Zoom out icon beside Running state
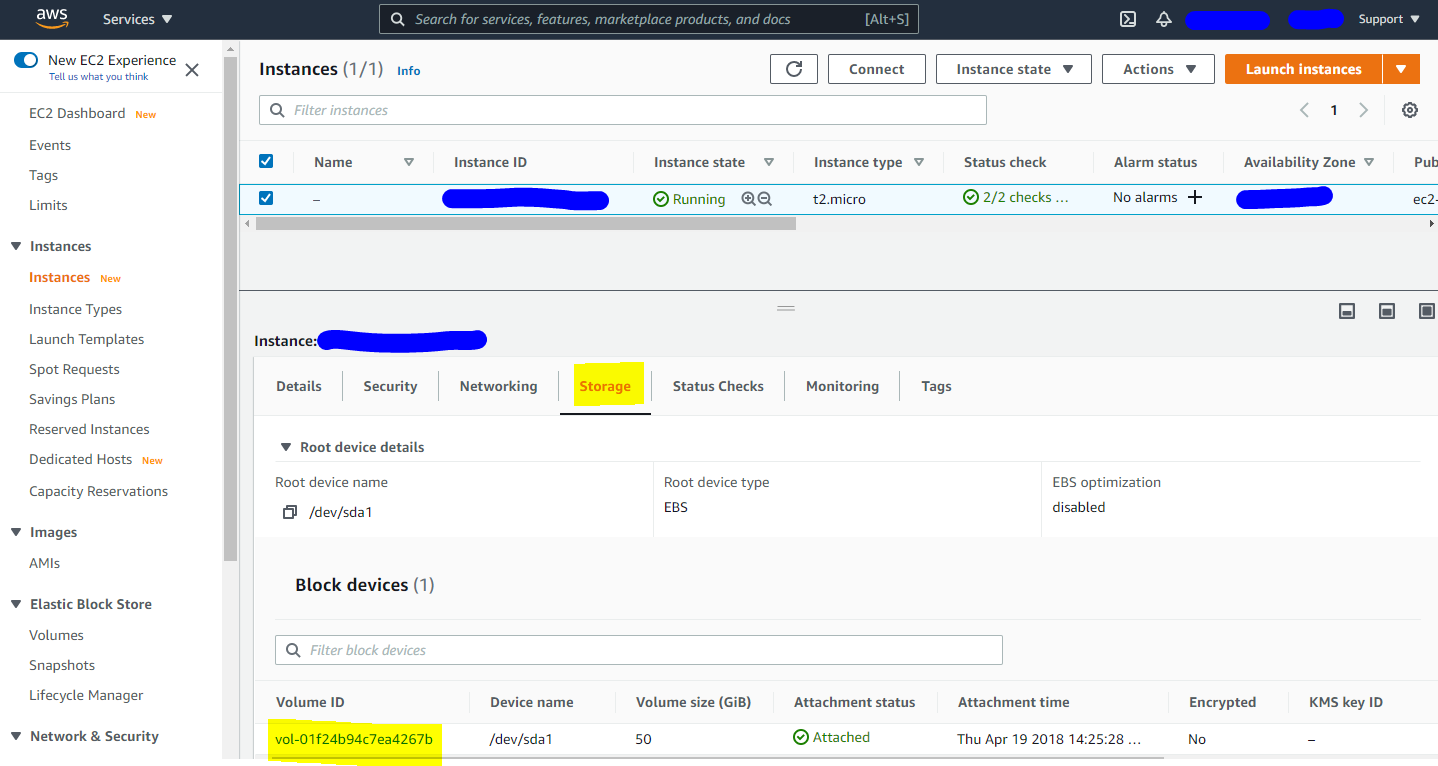This screenshot has height=766, width=1438. click(x=765, y=199)
